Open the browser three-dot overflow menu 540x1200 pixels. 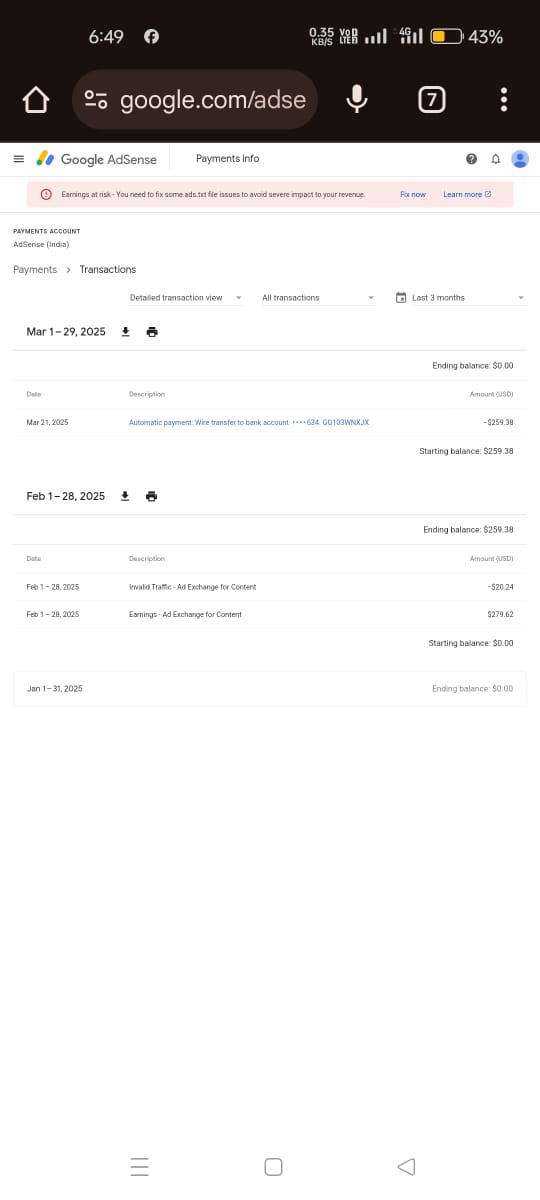coord(503,100)
